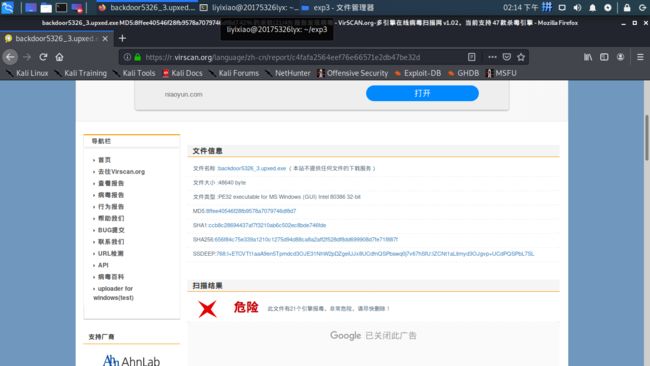
Task: Click the AhnLab vendor logo
Action: point(131,360)
